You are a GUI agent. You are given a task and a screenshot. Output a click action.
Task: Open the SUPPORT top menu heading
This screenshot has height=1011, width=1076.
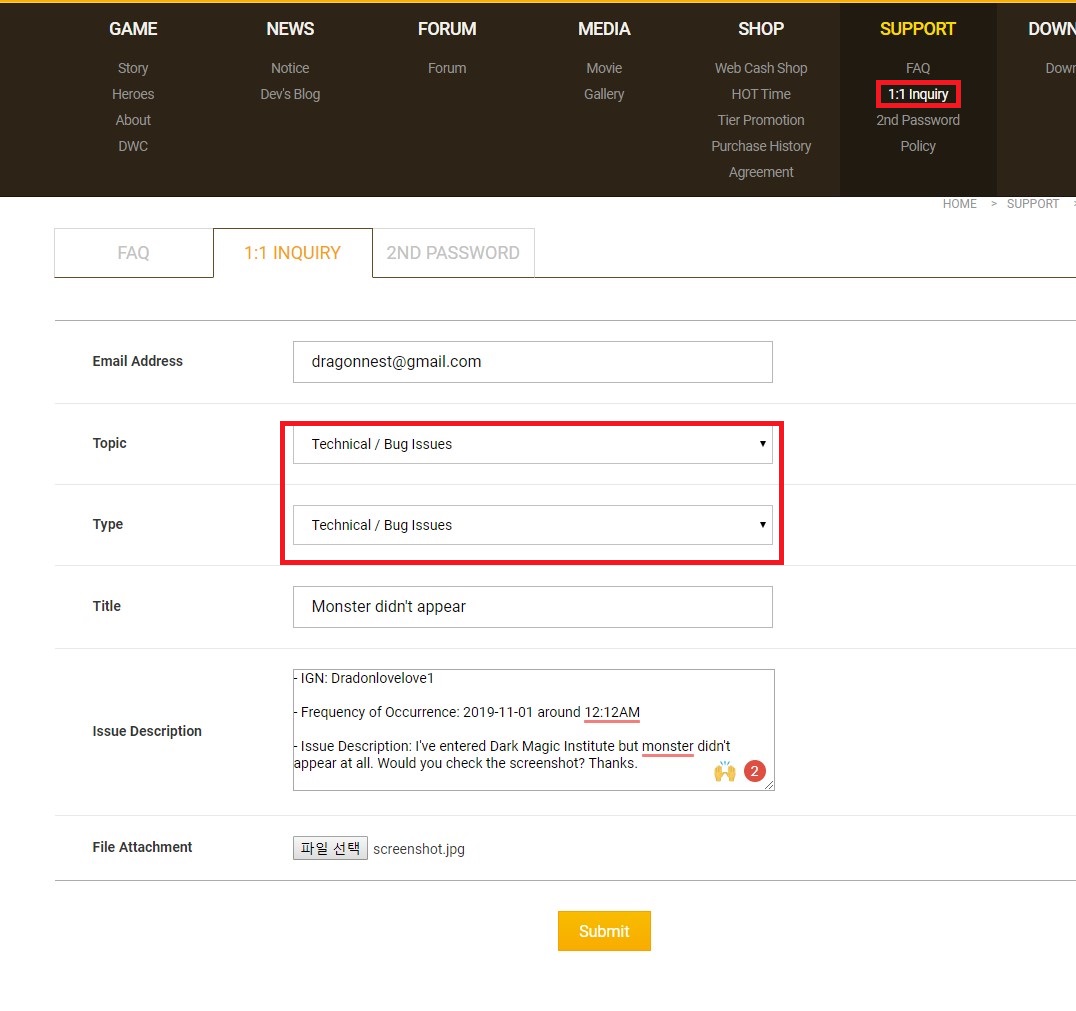coord(918,29)
